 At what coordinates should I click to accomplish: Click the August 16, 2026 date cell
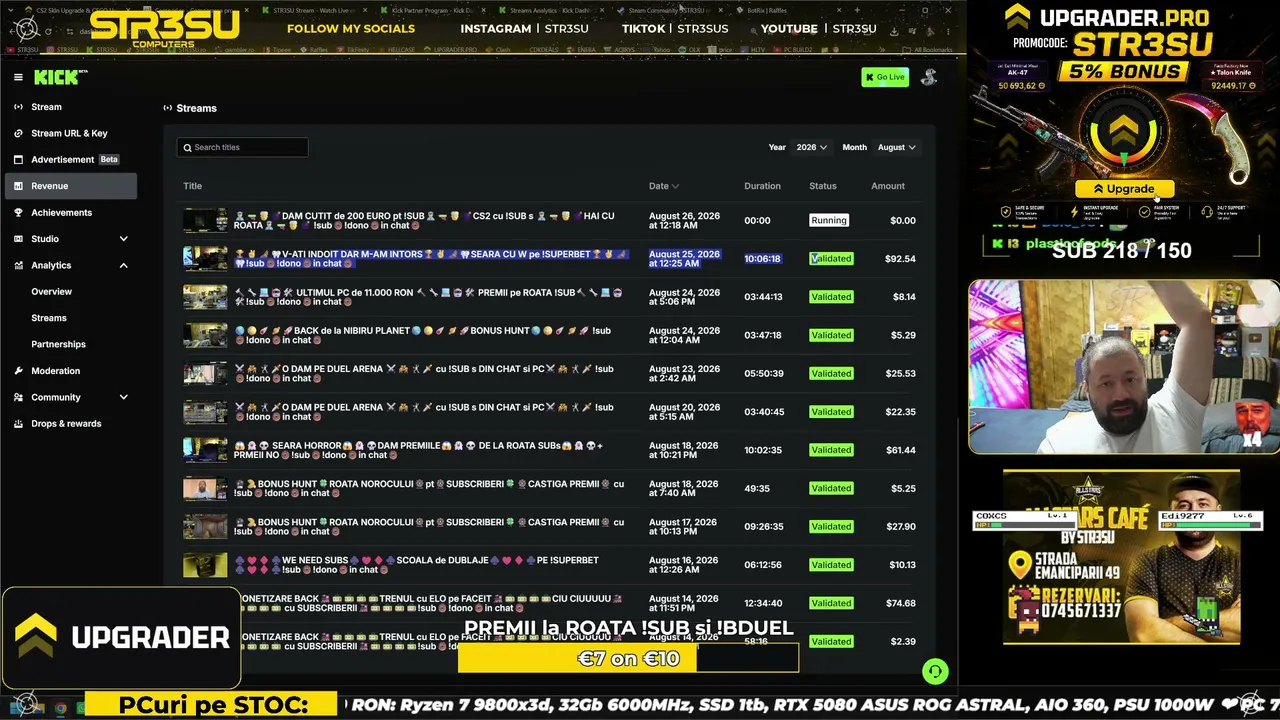pos(684,565)
